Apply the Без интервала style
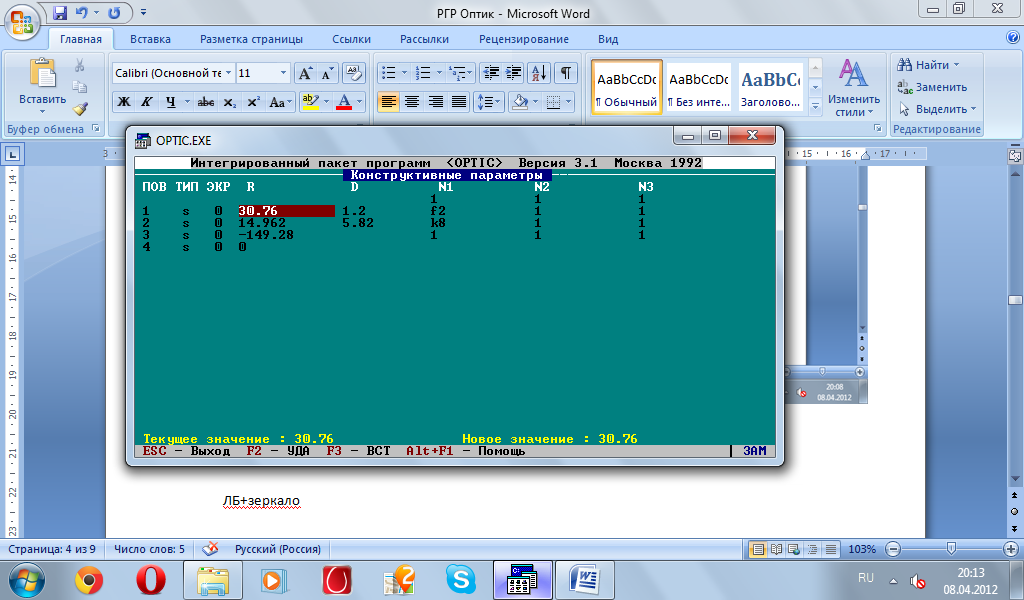 point(698,87)
